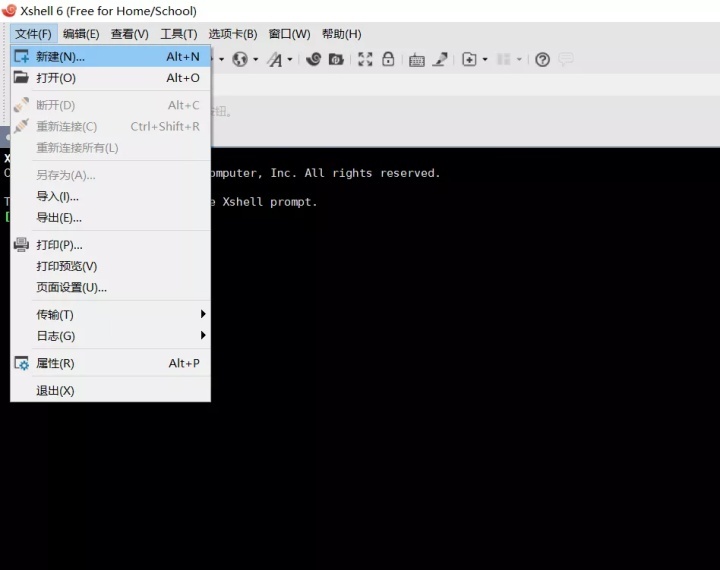Choose 导出(E)... from File menu
The image size is (720, 570).
[x=110, y=217]
